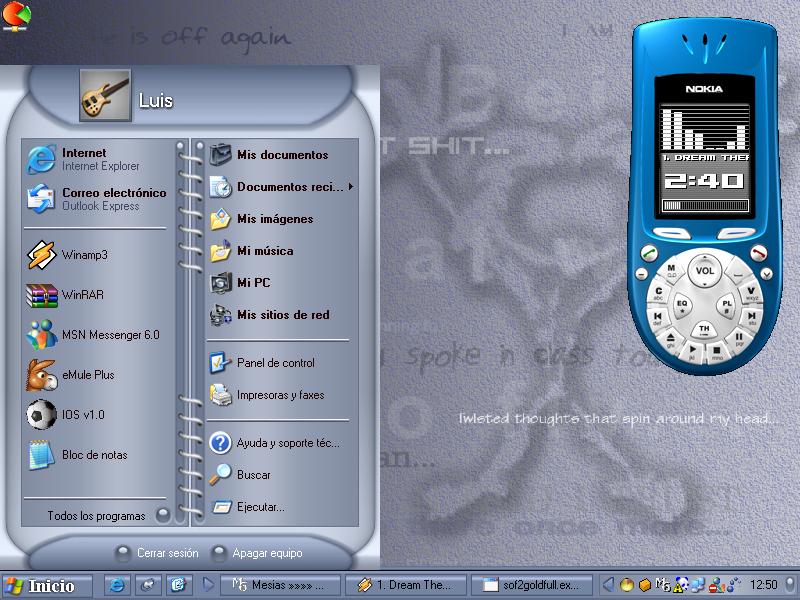Click panda tray icon with warning

[681, 585]
